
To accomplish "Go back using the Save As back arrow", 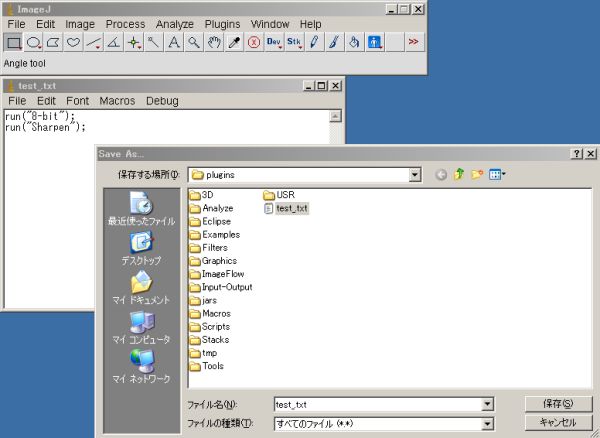I will pyautogui.click(x=441, y=175).
